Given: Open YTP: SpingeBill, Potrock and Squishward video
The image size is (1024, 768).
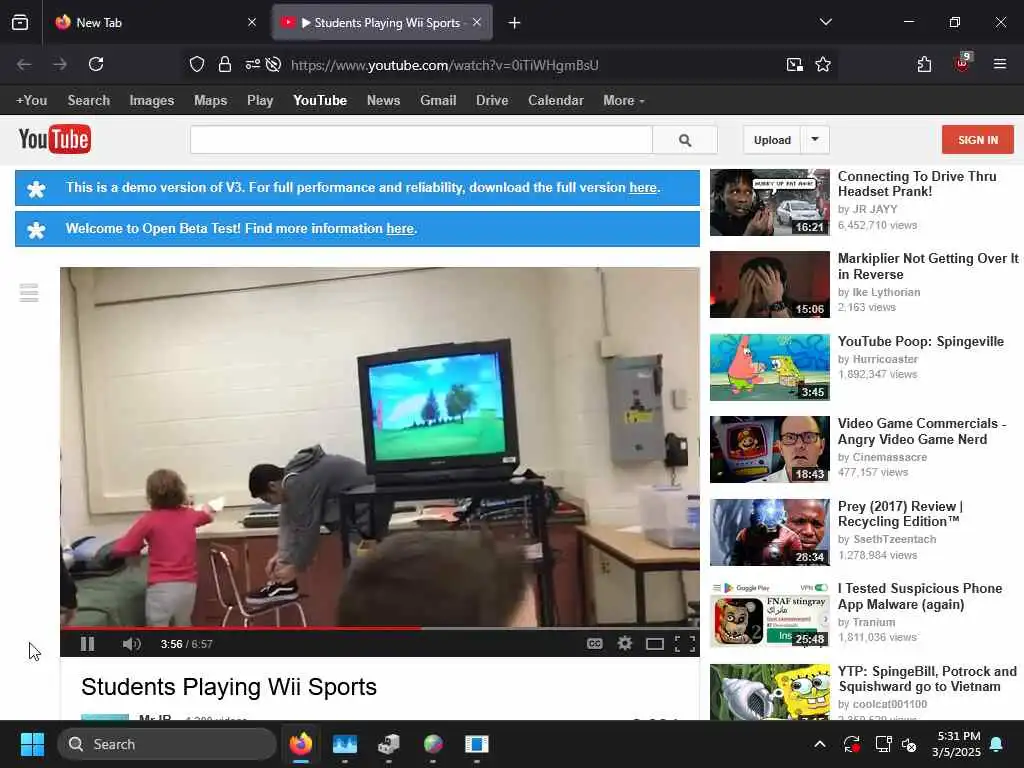Looking at the screenshot, I should tap(927, 679).
